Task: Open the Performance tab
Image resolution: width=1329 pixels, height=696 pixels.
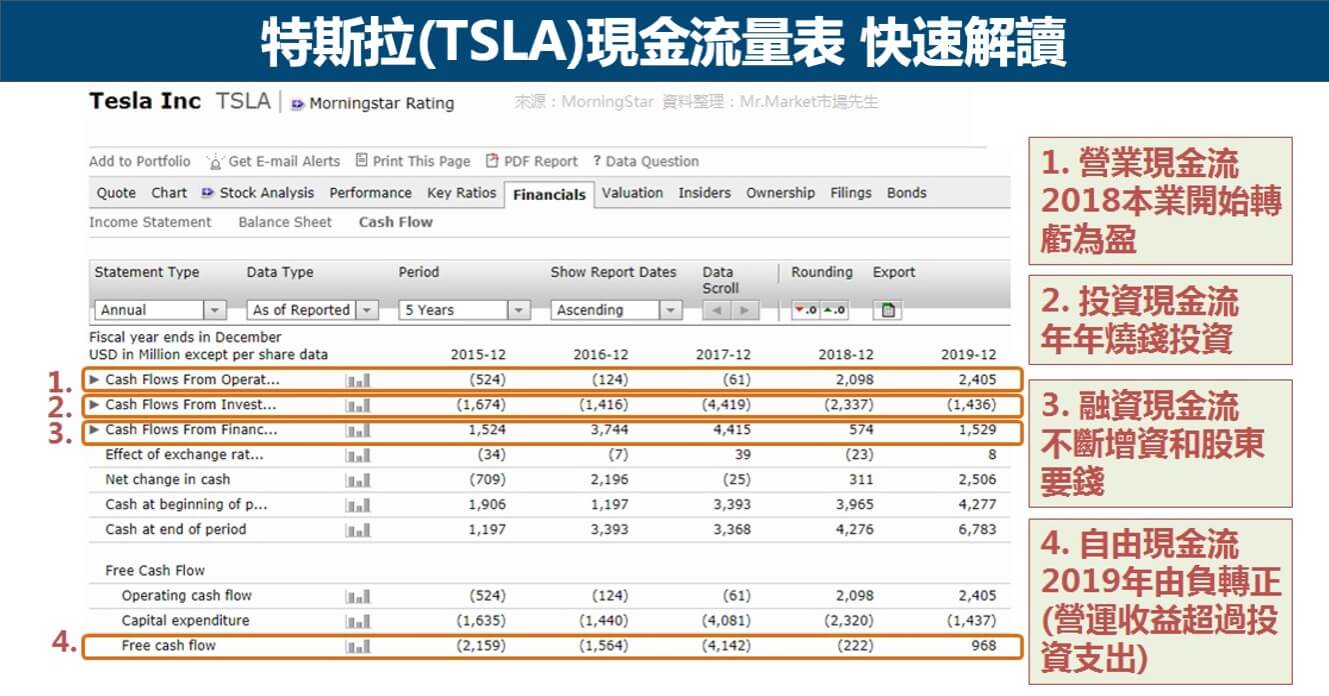Action: [x=370, y=193]
